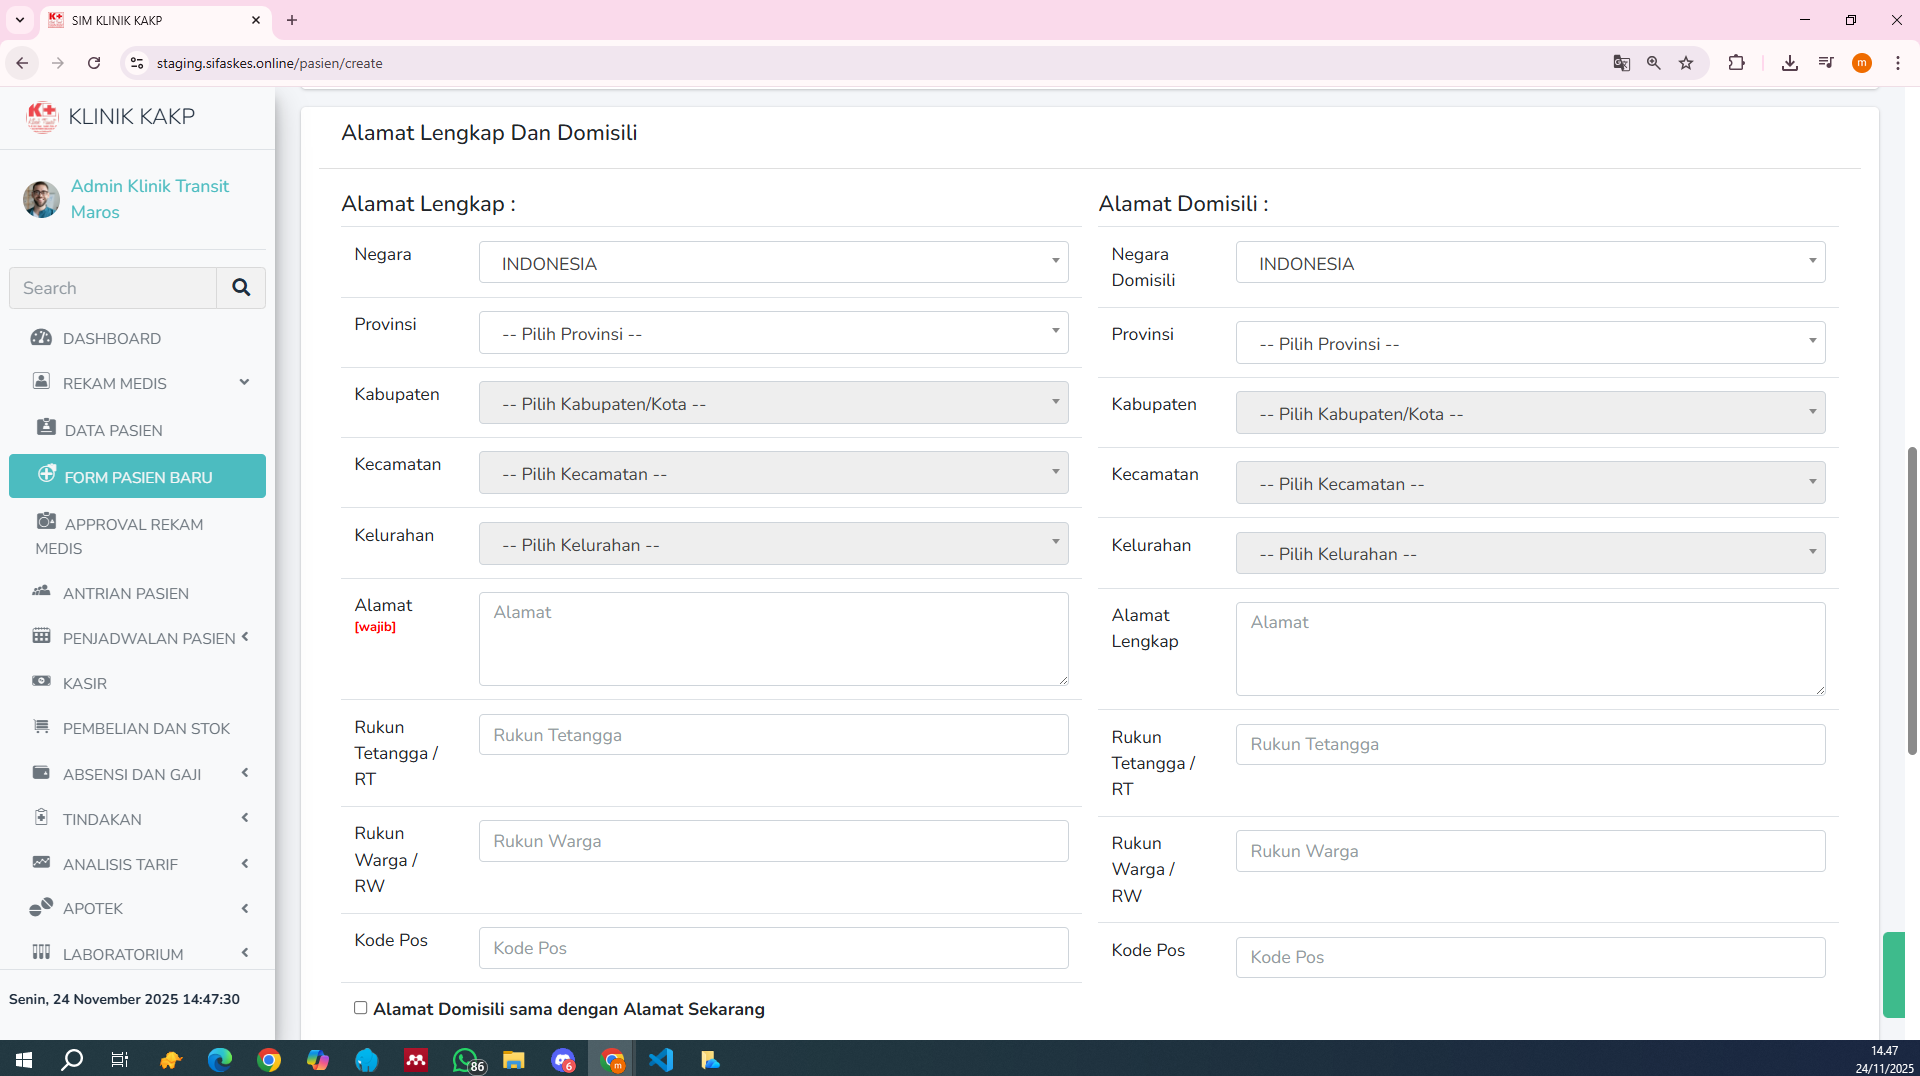Click the Apotek pills icon
The height and width of the screenshot is (1076, 1920).
click(x=41, y=908)
